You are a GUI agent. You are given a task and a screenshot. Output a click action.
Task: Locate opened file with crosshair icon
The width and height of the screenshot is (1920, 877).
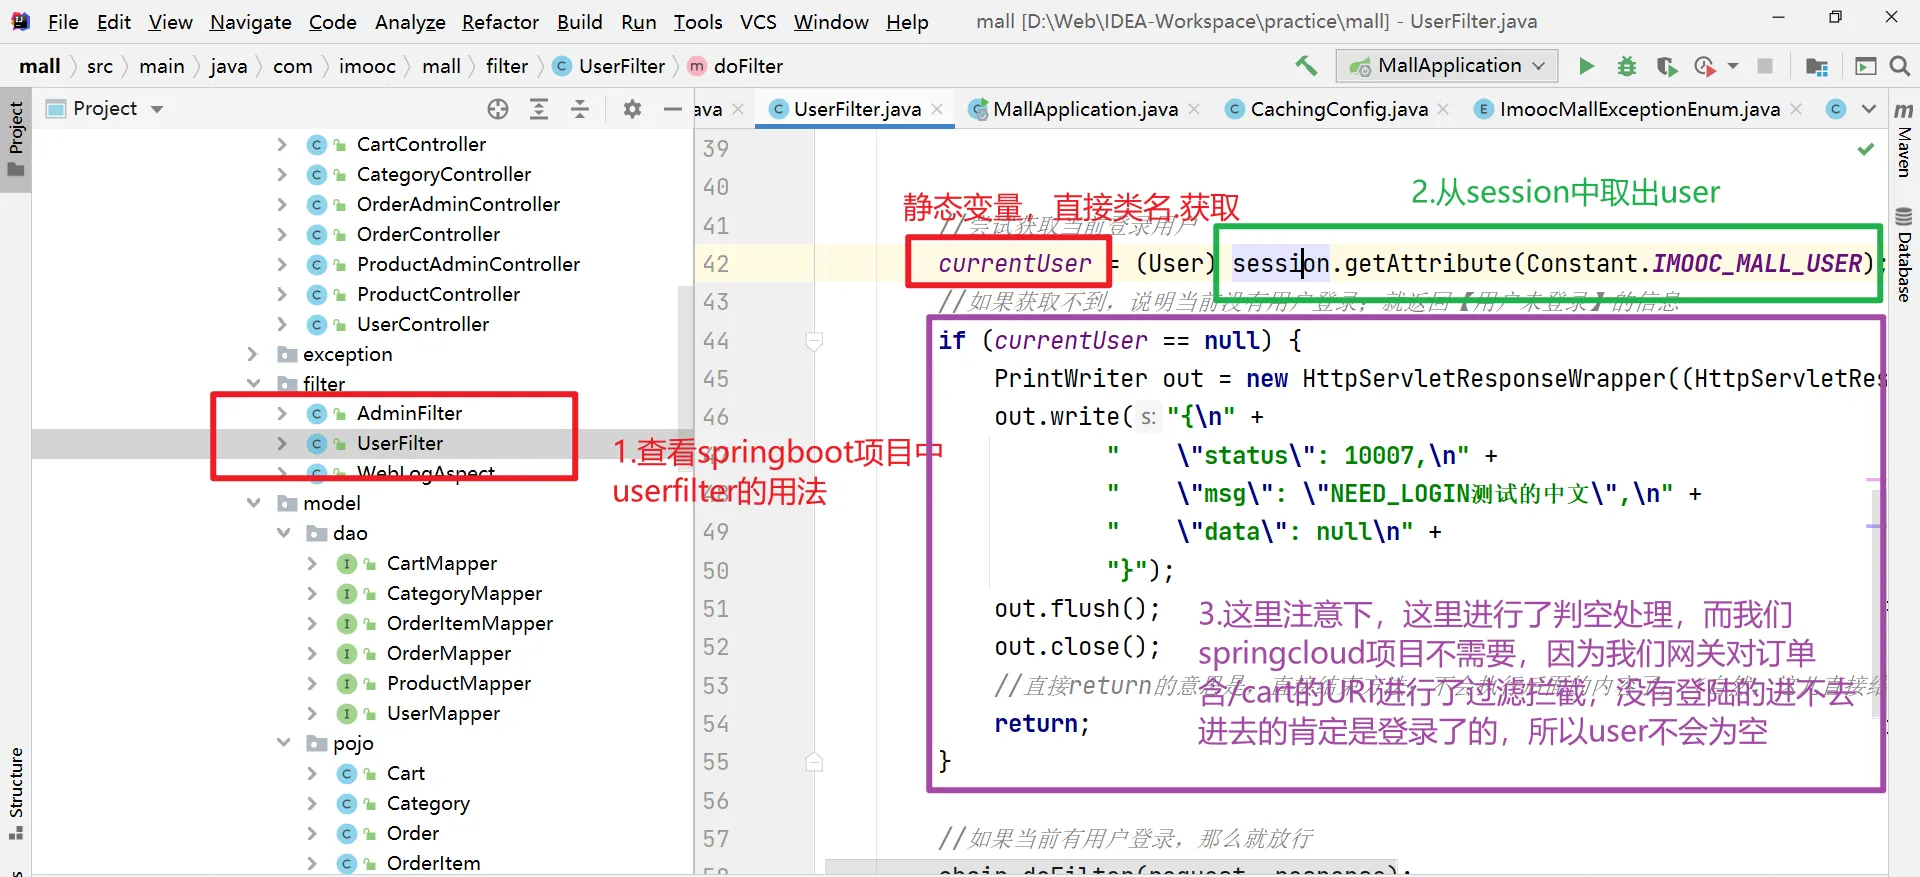(x=498, y=109)
